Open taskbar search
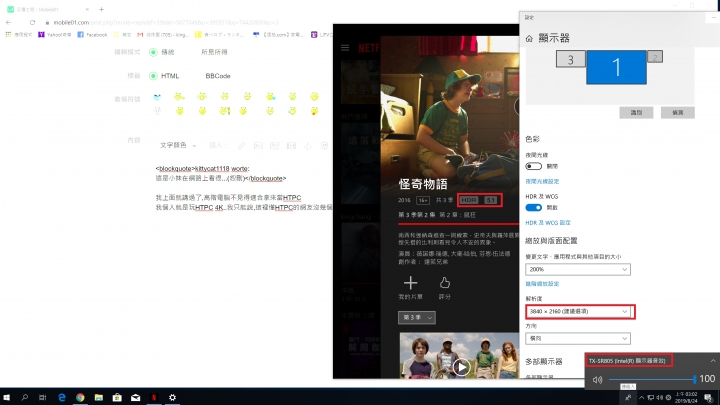Viewport: 720px width, 405px height. 24,397
